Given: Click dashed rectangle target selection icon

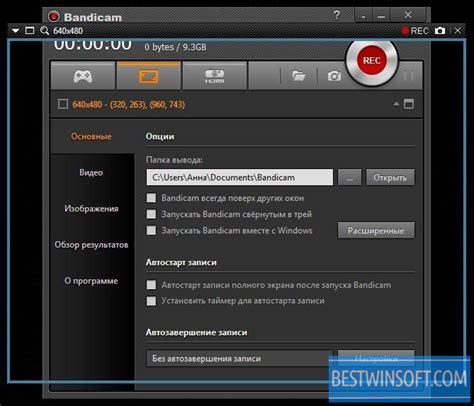Looking at the screenshot, I should [x=63, y=104].
